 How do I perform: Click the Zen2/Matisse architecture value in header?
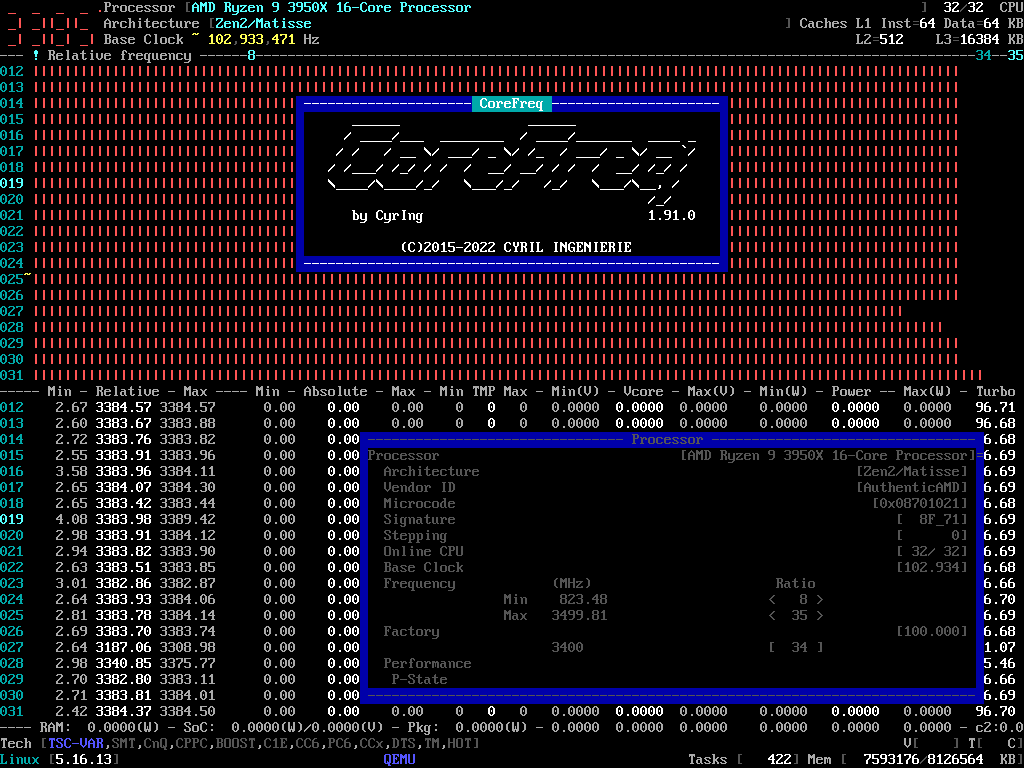[x=263, y=24]
